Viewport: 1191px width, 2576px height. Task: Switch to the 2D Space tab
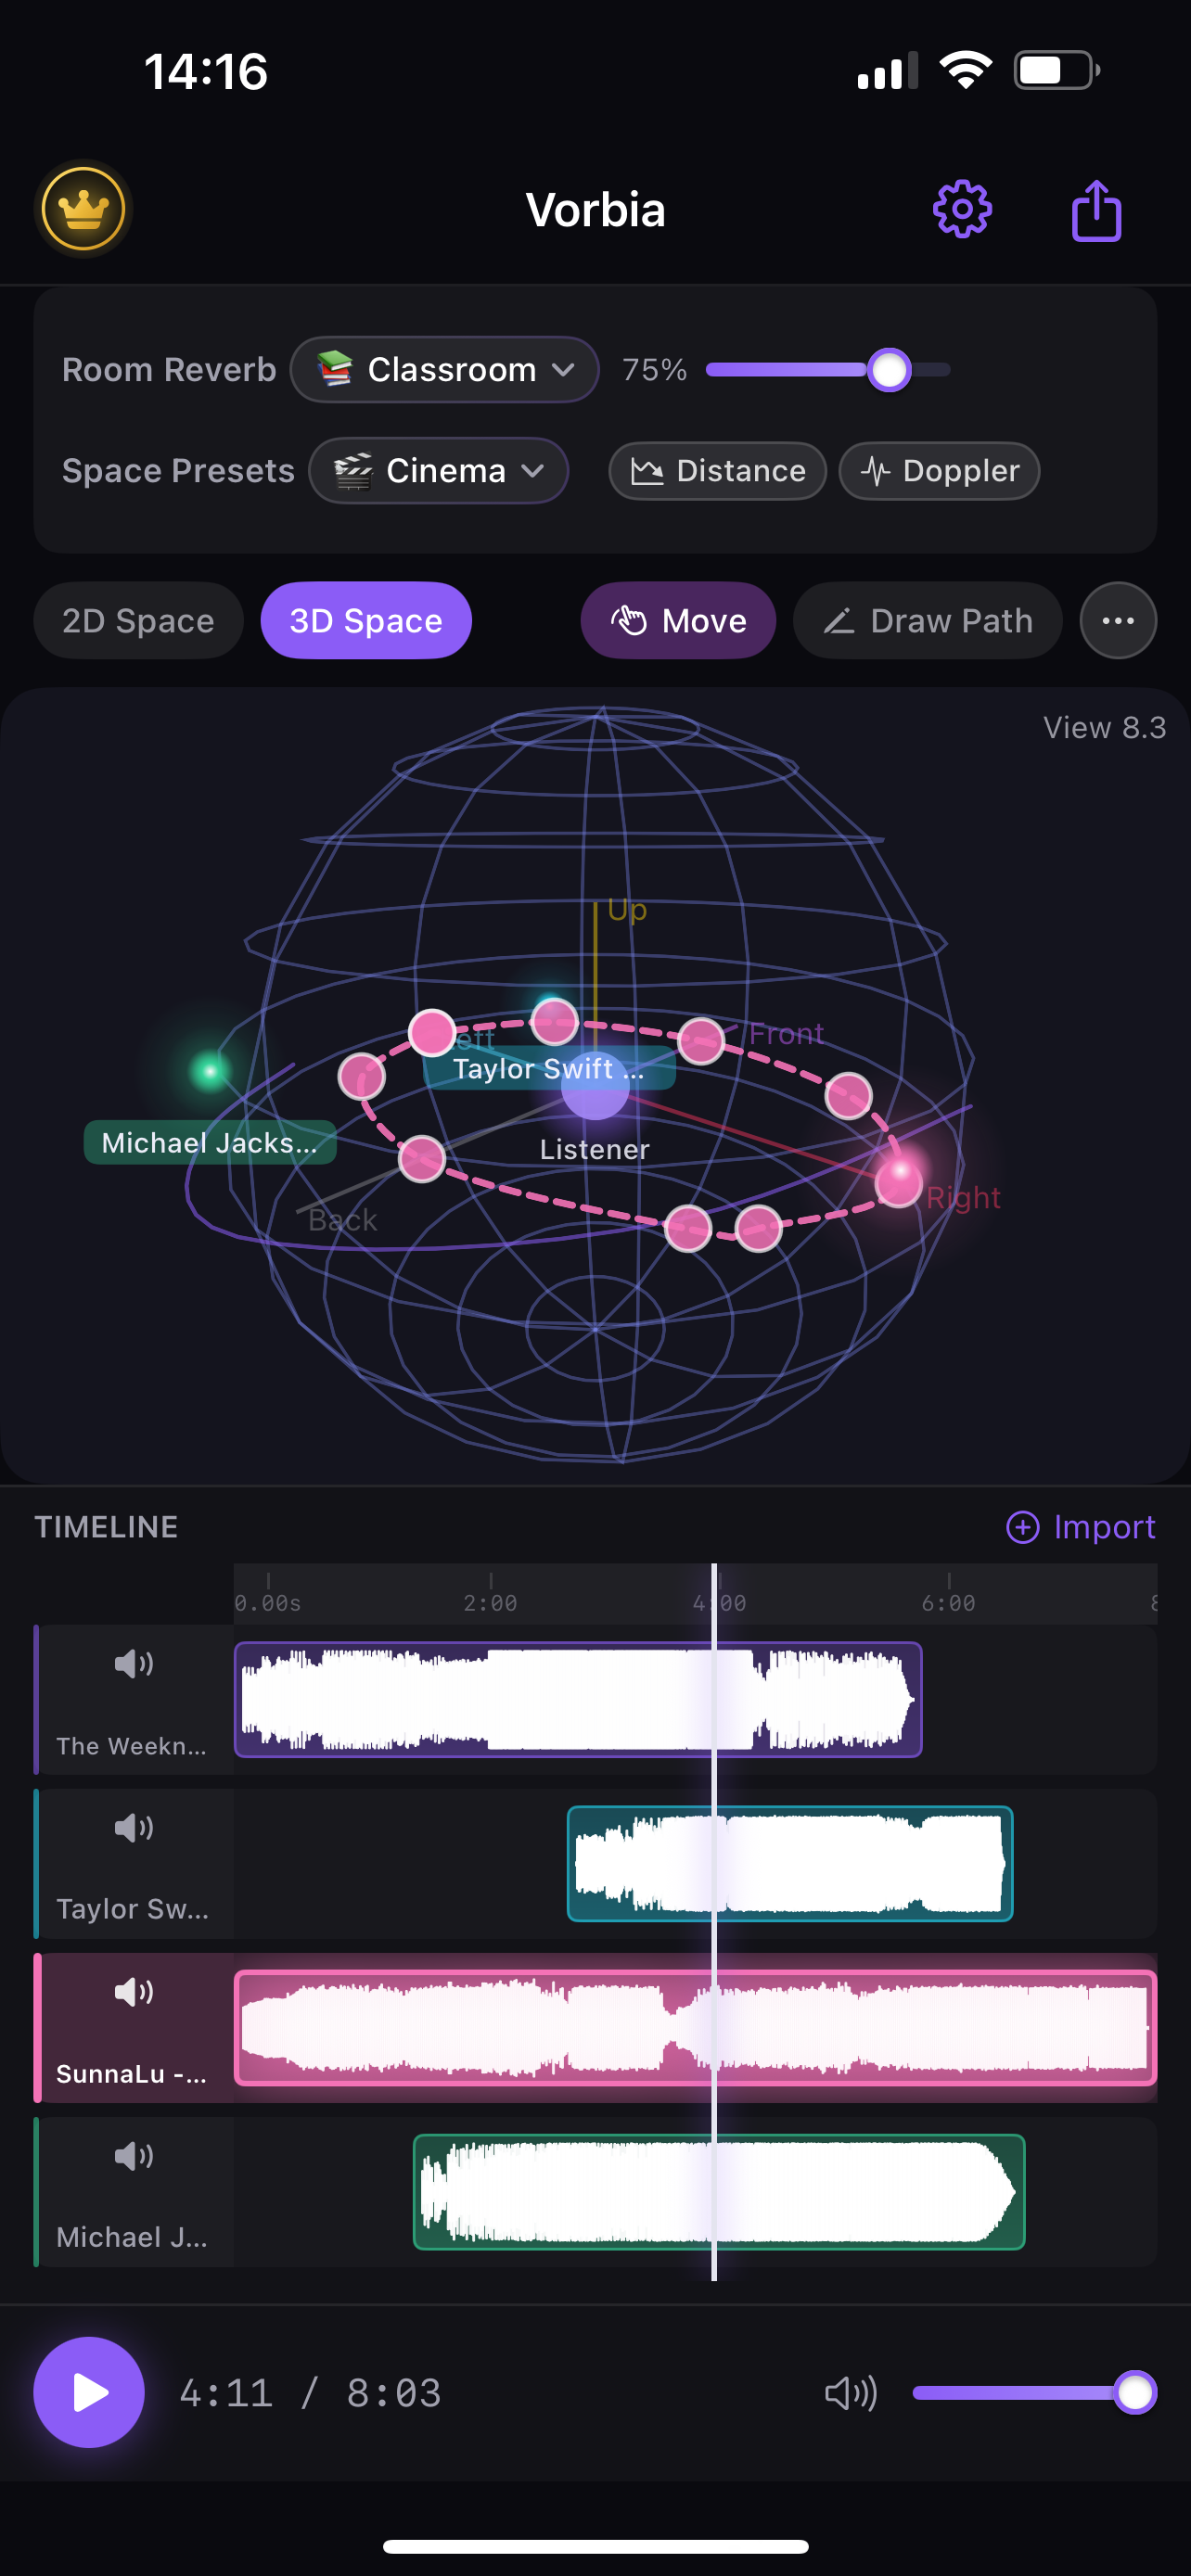(138, 620)
